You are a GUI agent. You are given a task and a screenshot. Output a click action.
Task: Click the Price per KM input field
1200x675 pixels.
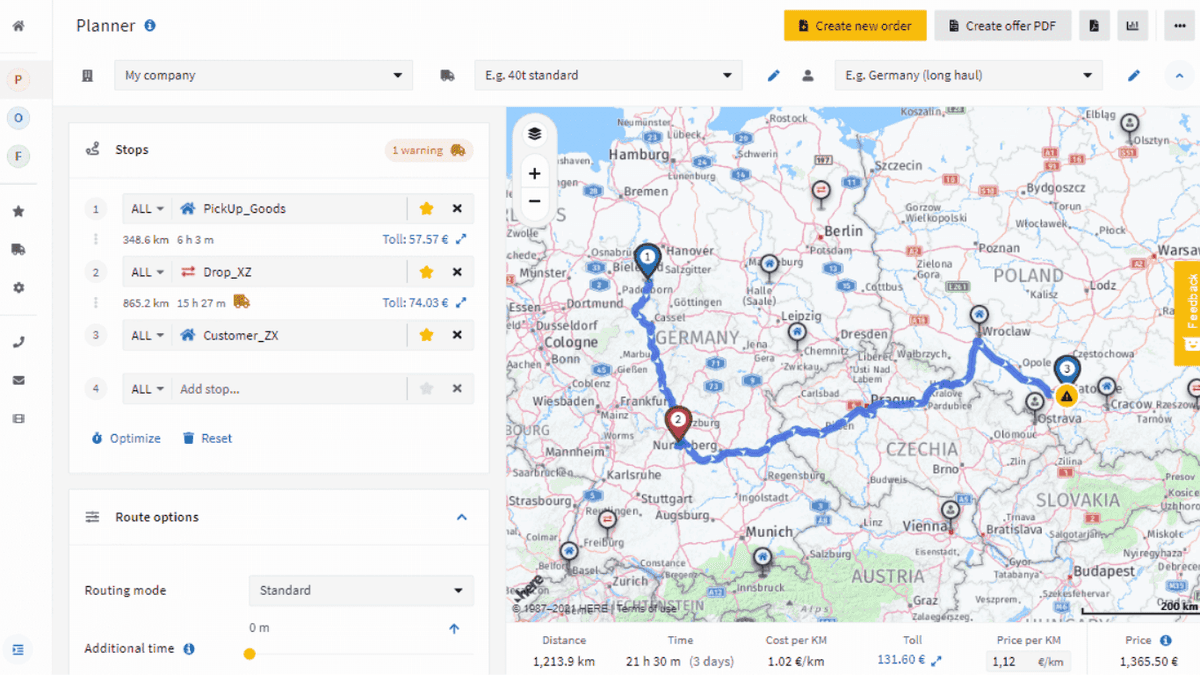click(1028, 661)
